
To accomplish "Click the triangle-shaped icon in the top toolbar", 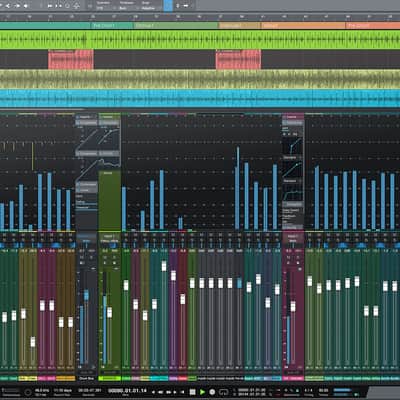I will [x=76, y=6].
